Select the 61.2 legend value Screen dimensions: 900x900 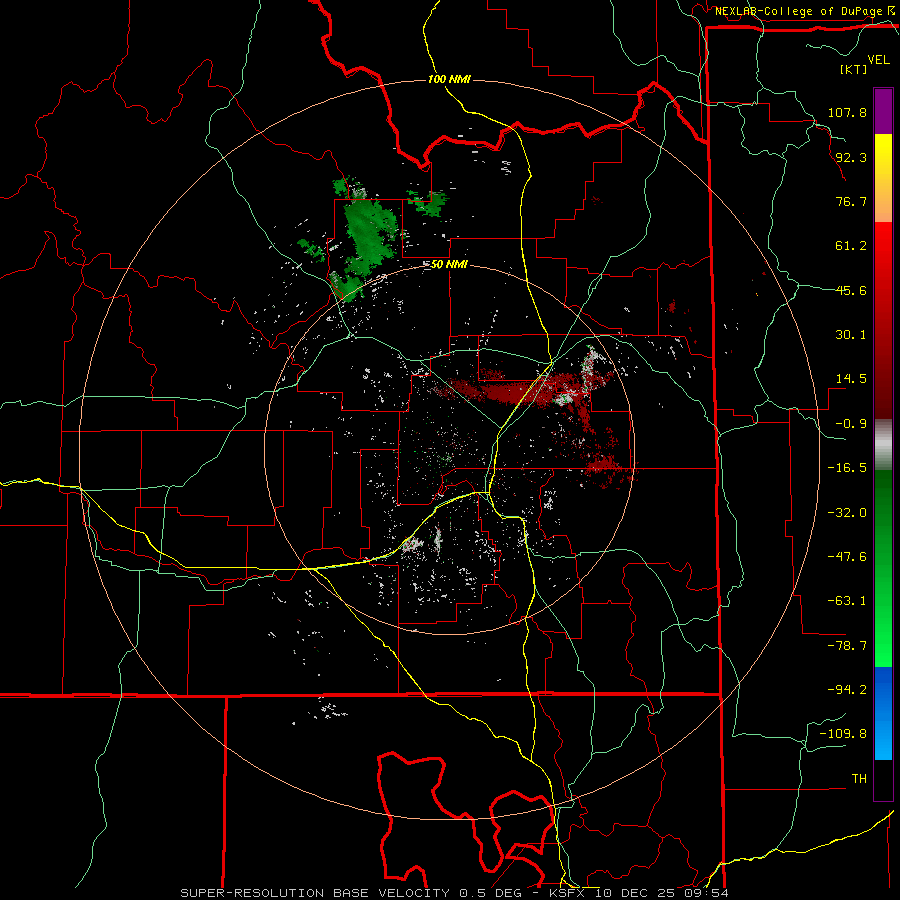pos(851,246)
